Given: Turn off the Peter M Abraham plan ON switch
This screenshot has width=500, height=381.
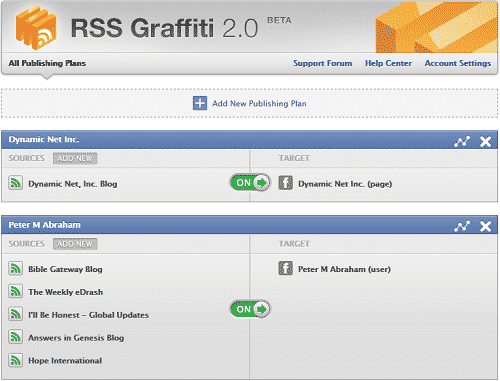Looking at the screenshot, I should [250, 309].
